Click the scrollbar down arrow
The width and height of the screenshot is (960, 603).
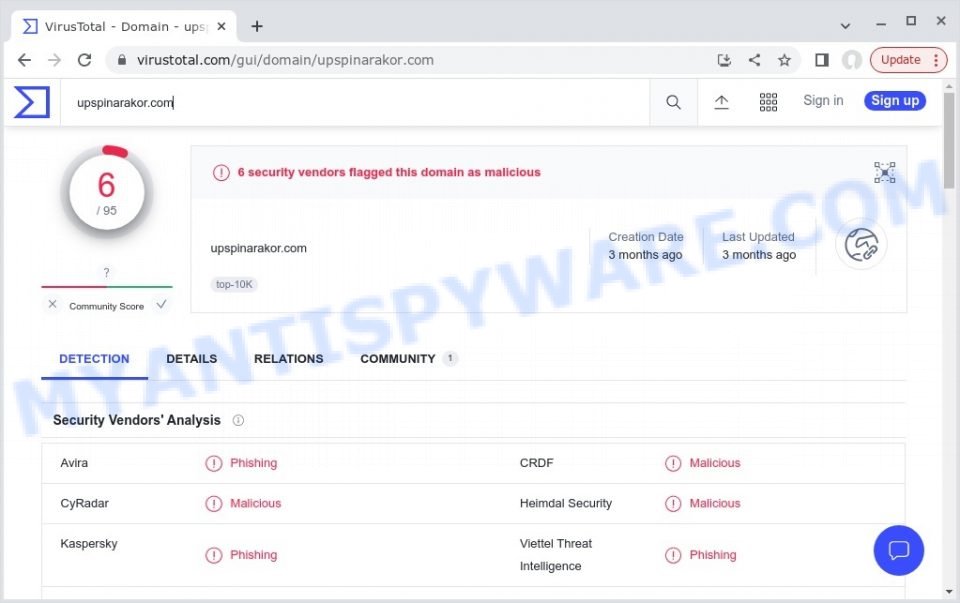point(949,592)
